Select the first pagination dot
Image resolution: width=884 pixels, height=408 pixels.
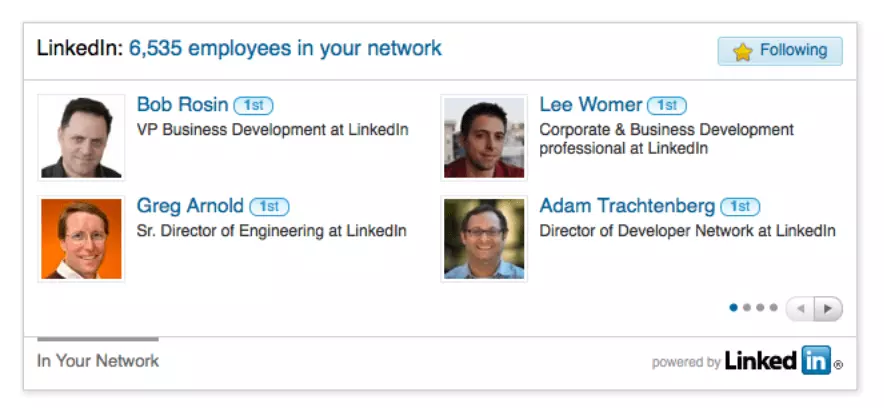pyautogui.click(x=734, y=308)
